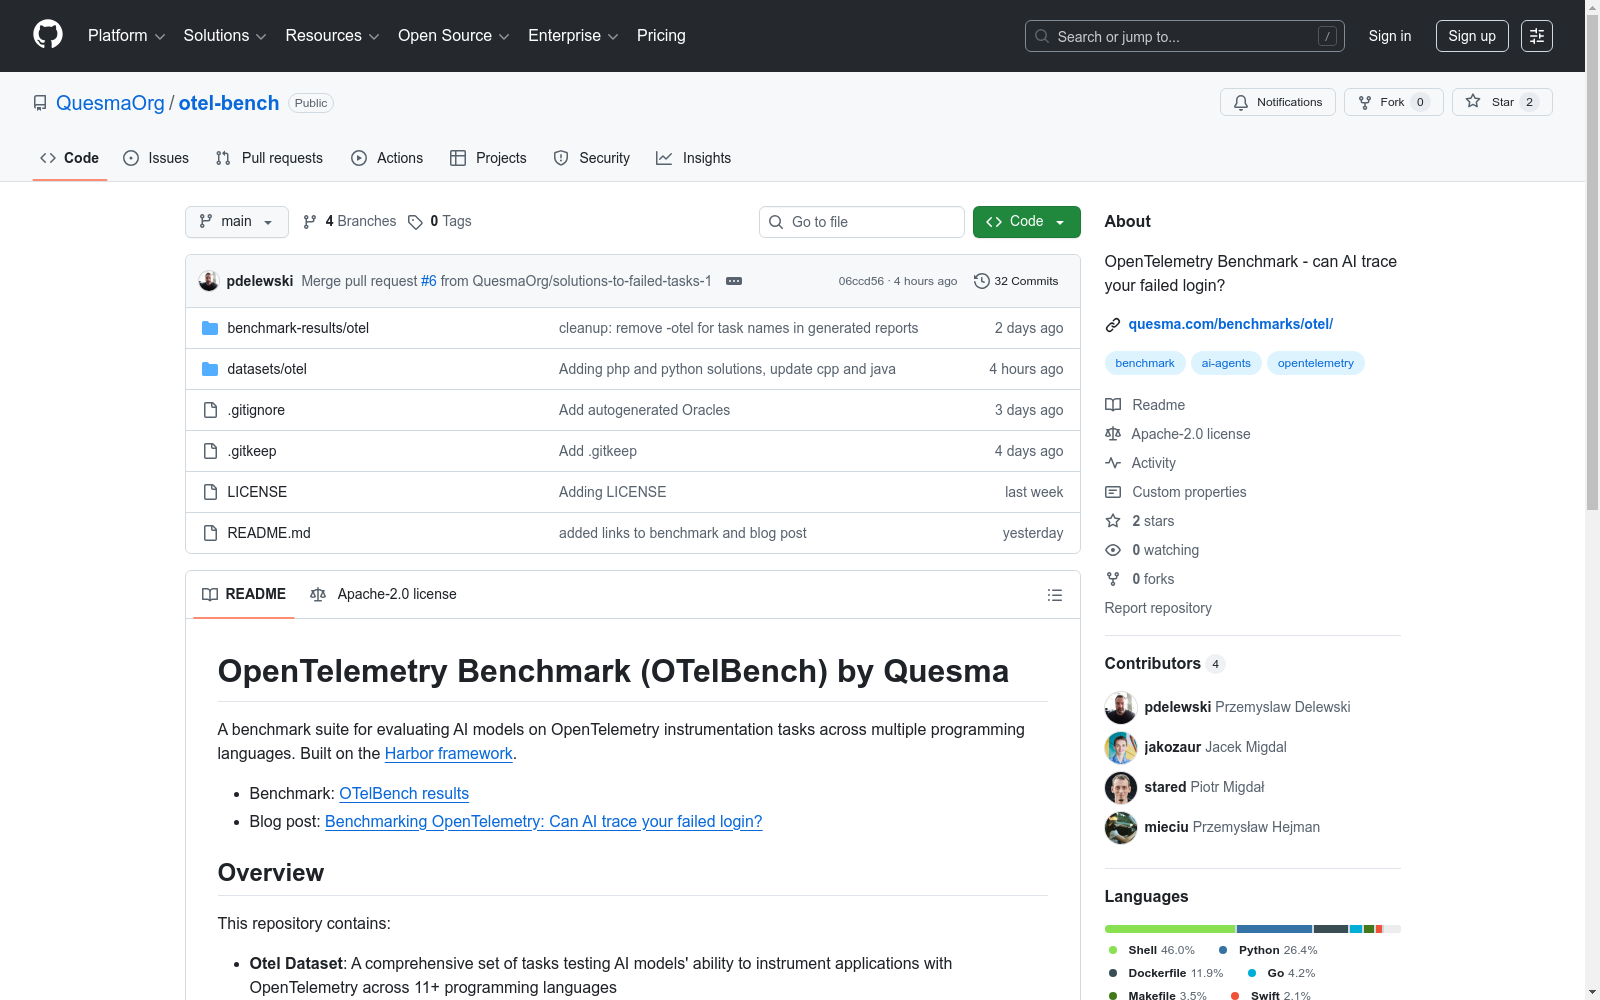
Task: Open the main branch selector dropdown
Action: click(x=237, y=222)
